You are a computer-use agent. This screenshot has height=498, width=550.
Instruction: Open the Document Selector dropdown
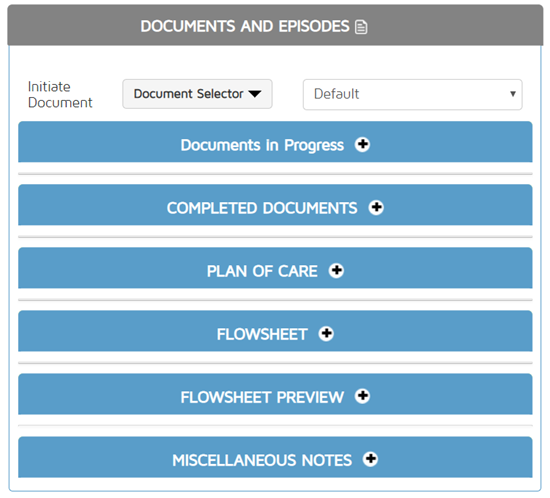pos(197,94)
